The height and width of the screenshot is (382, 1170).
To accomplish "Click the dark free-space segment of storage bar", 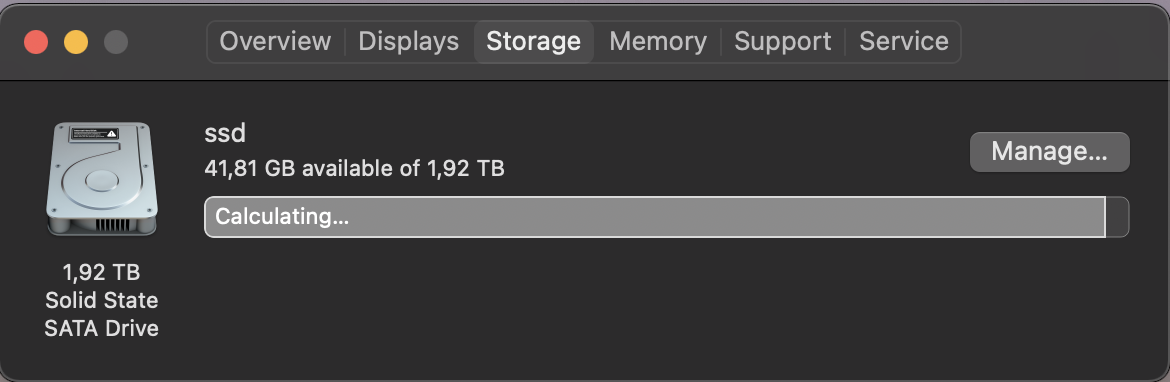I will tap(1117, 217).
